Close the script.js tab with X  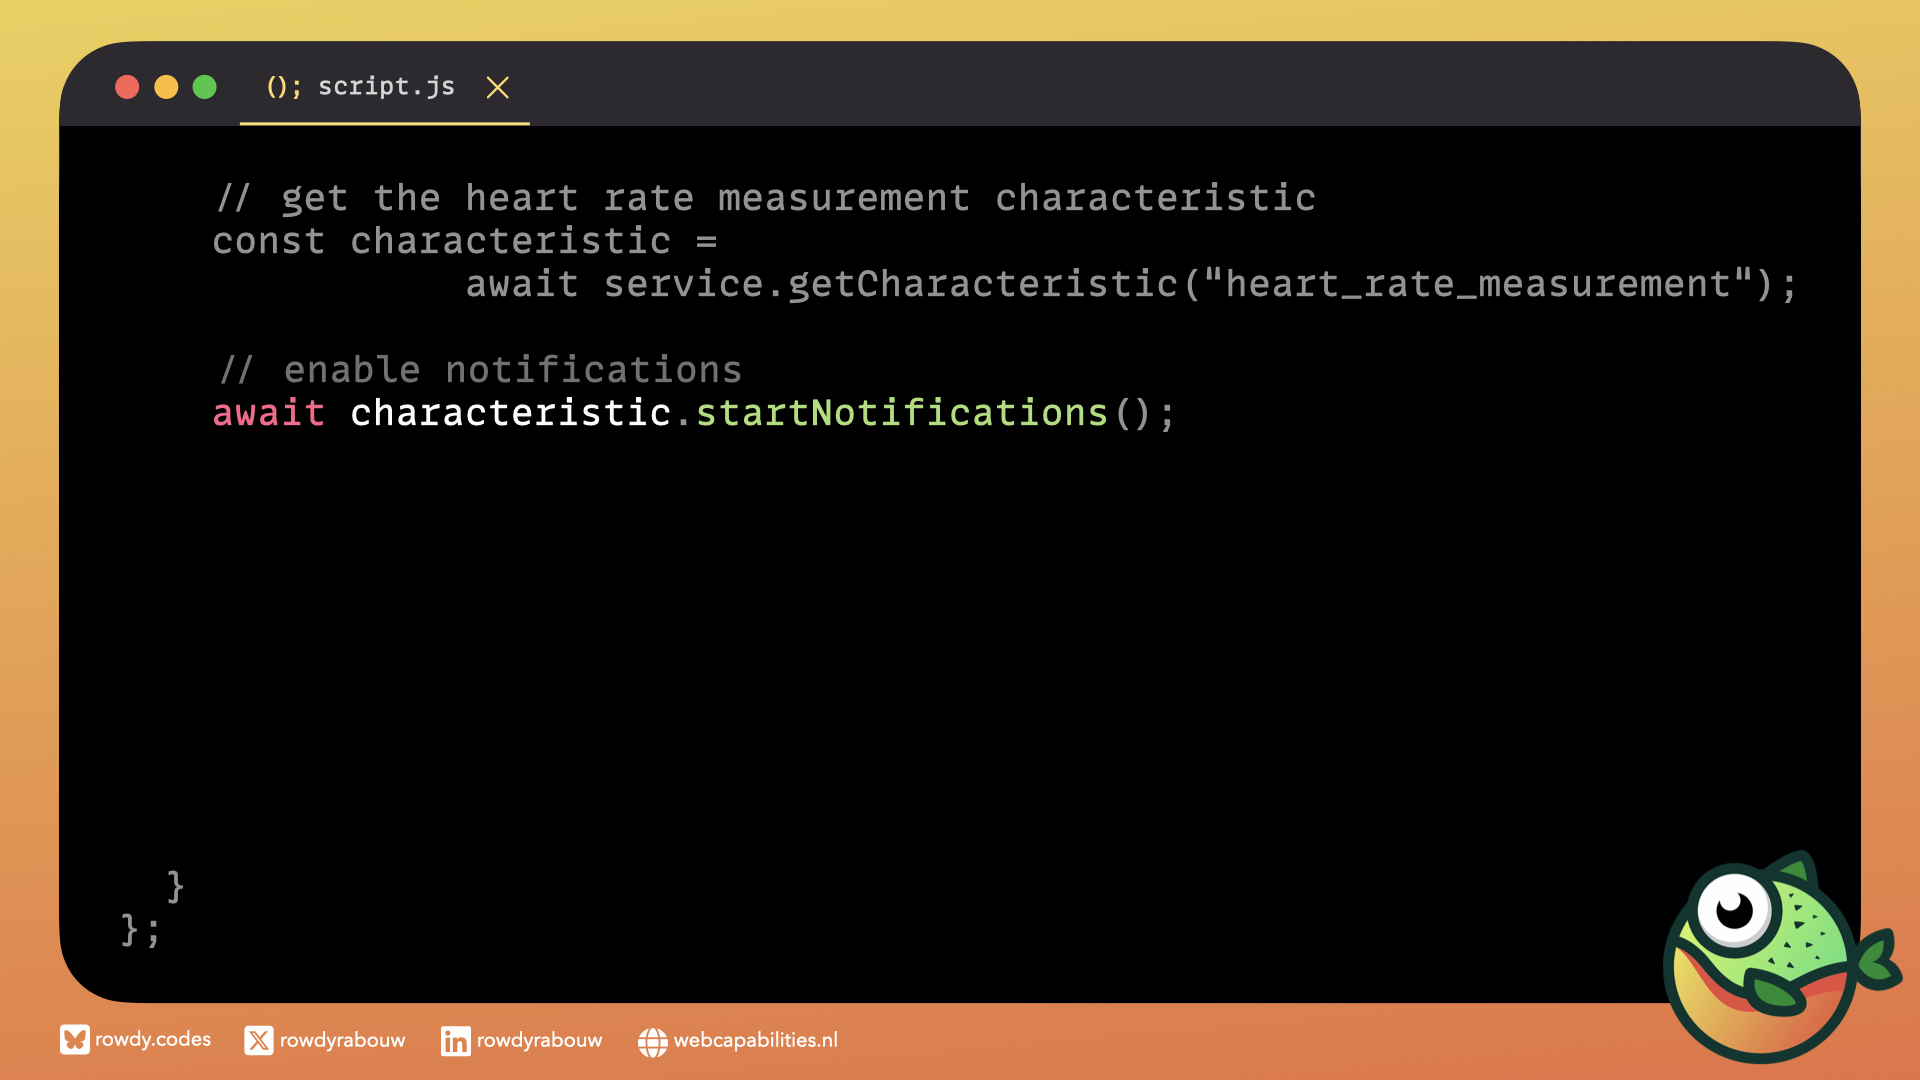tap(497, 88)
